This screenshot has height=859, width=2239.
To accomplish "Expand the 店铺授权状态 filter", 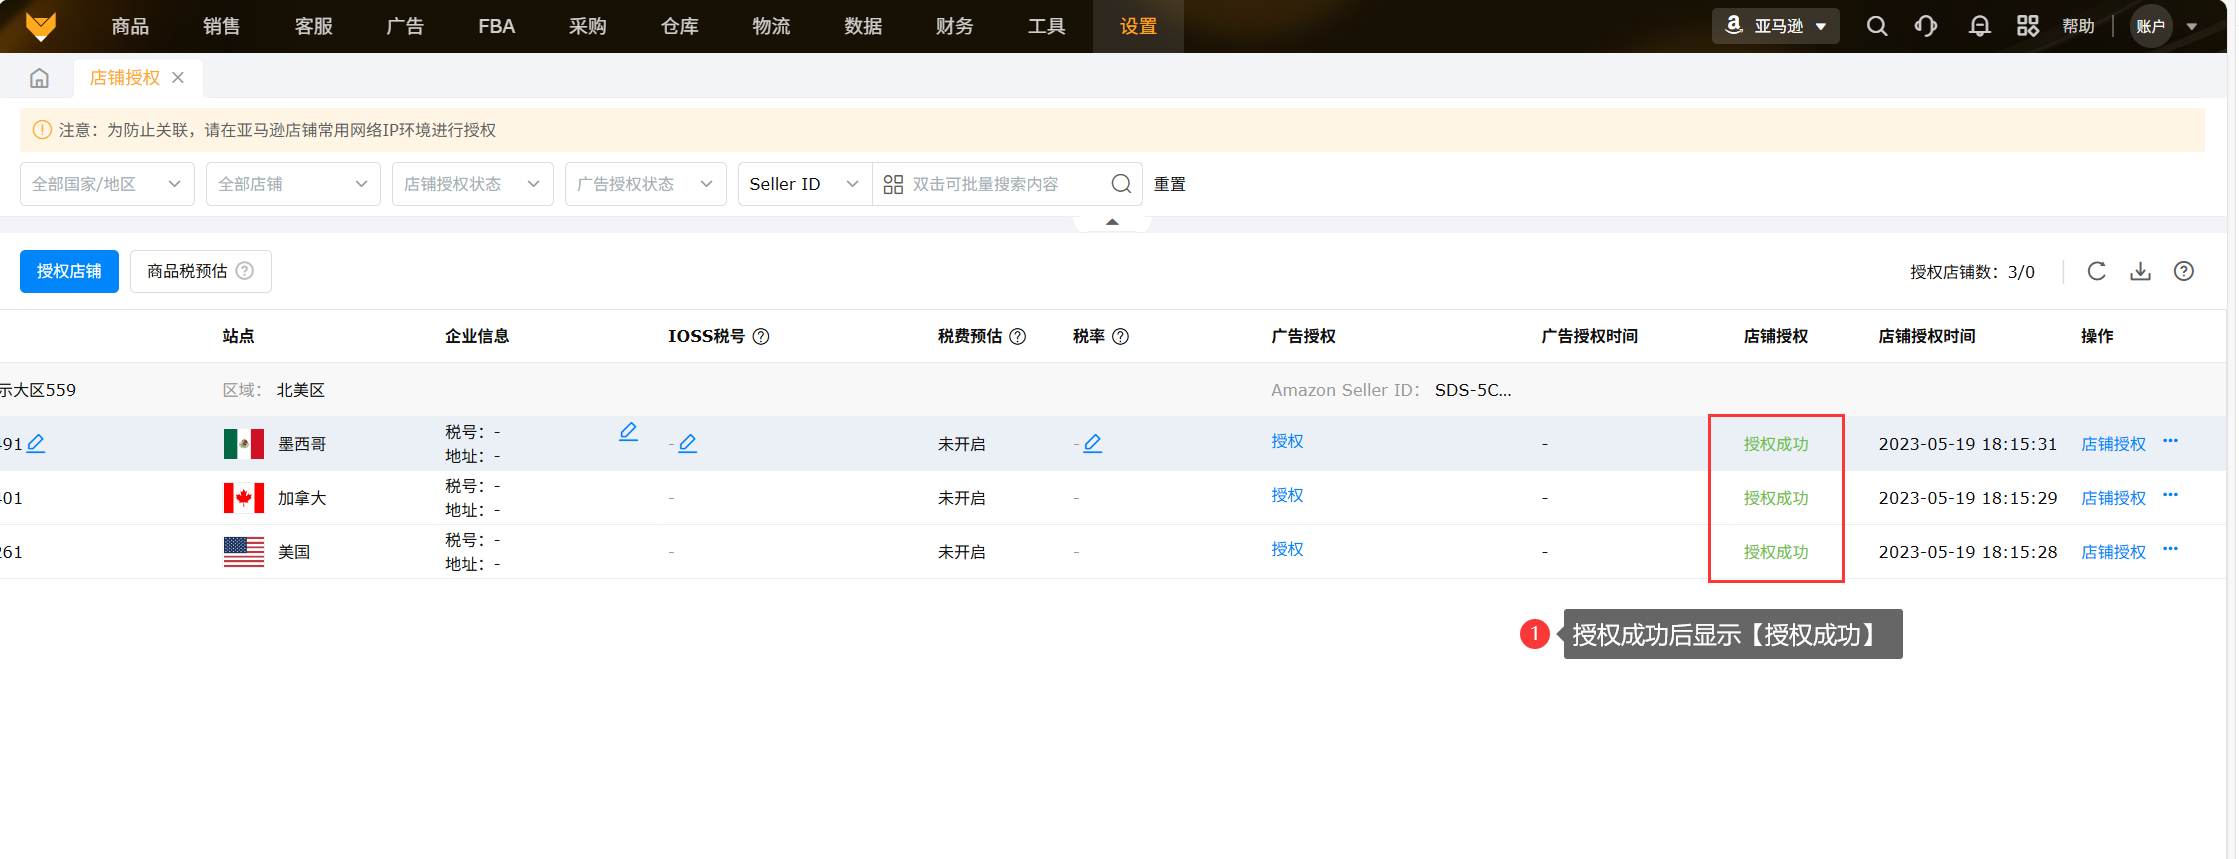I will click(x=472, y=184).
